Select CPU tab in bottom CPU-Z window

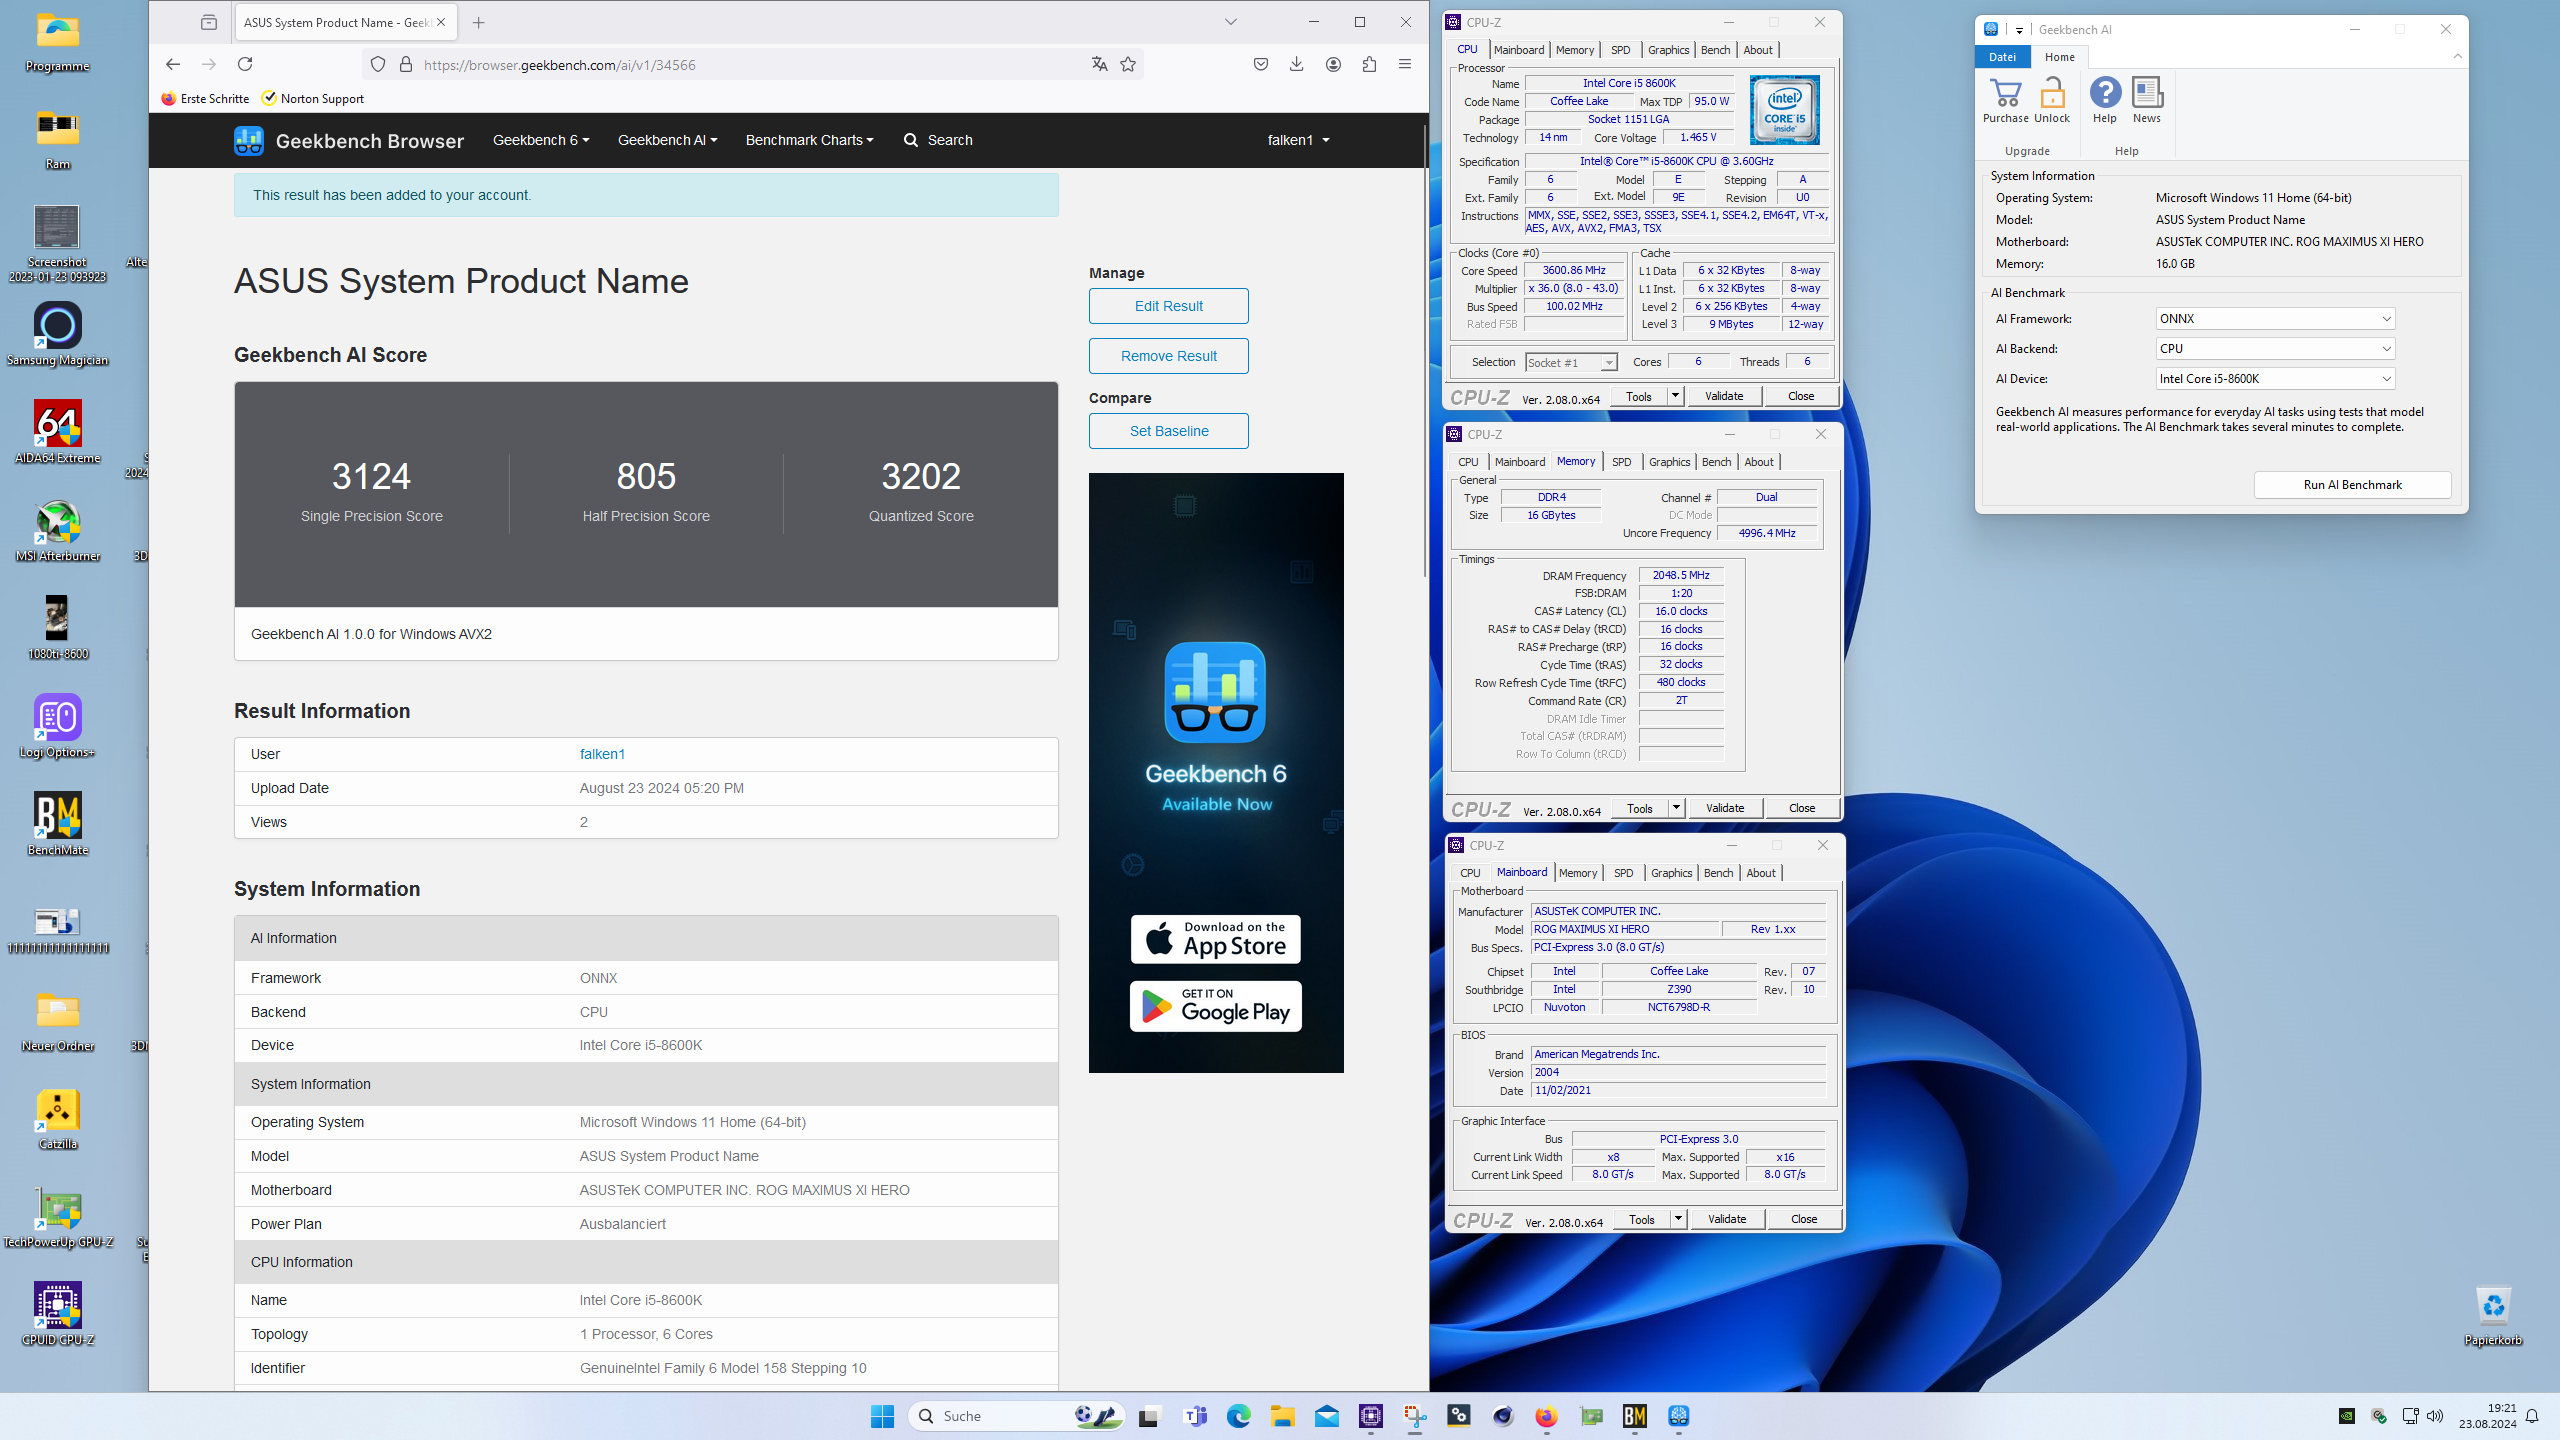1470,873
